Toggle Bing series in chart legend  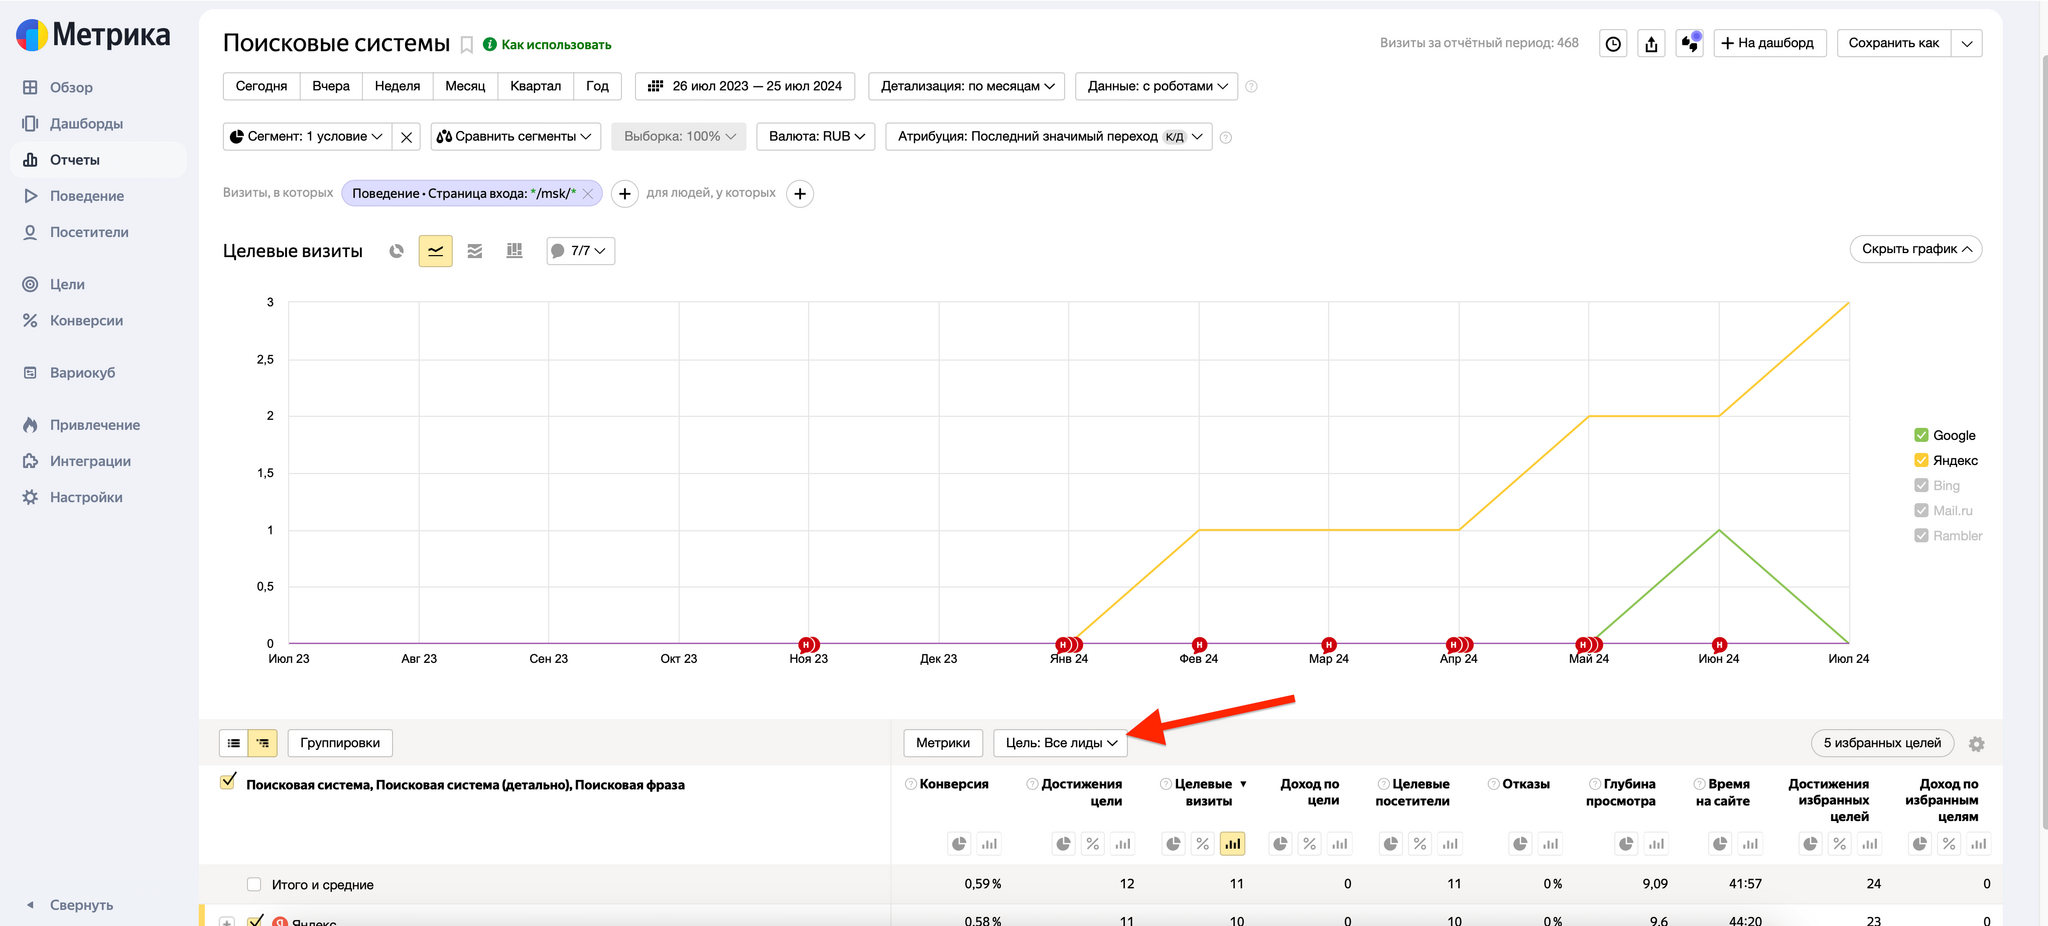[1921, 485]
